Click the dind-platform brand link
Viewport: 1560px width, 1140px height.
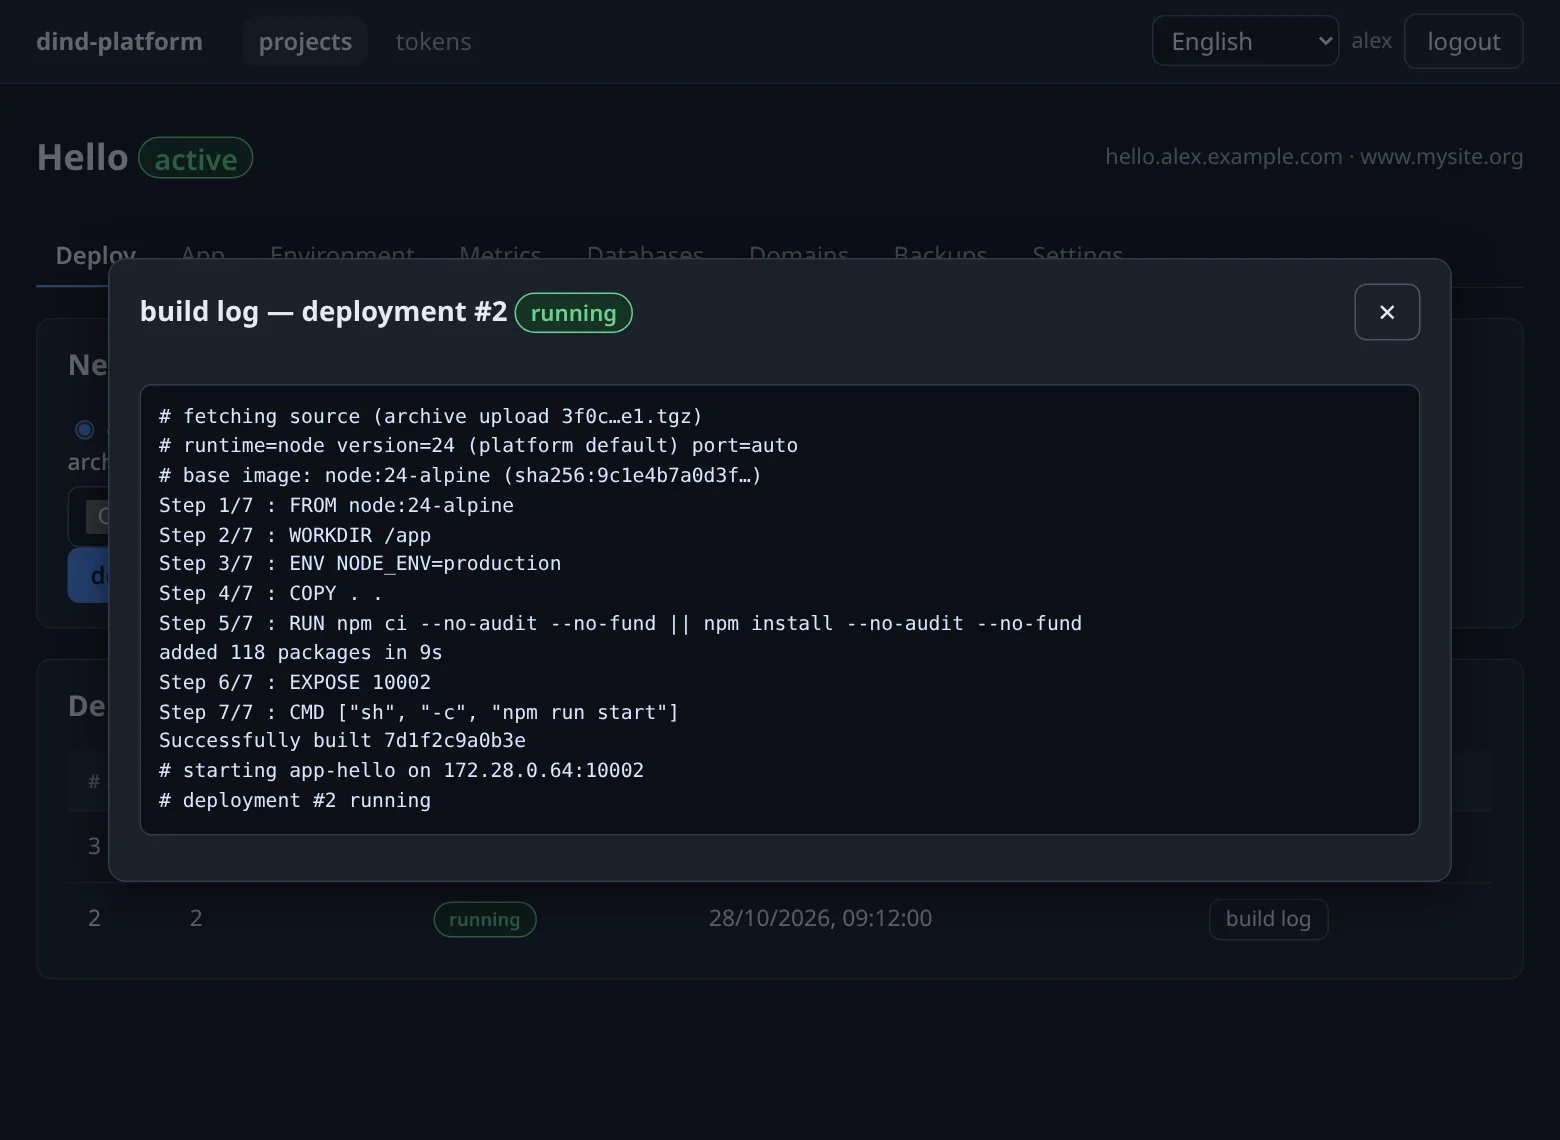119,41
